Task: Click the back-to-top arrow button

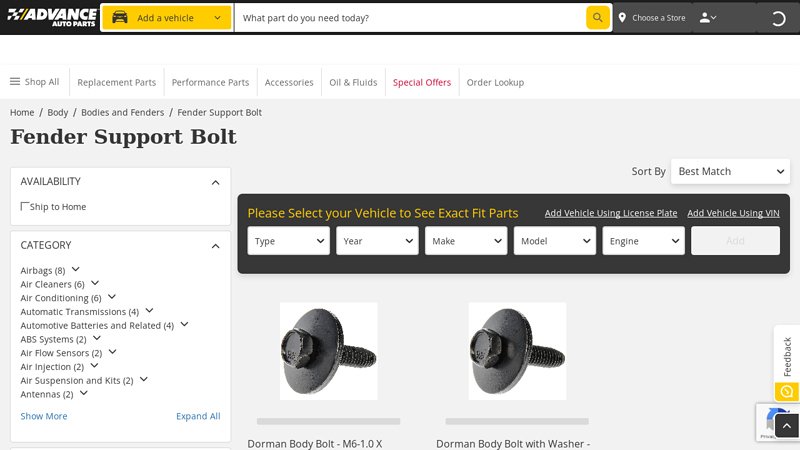Action: 787,426
